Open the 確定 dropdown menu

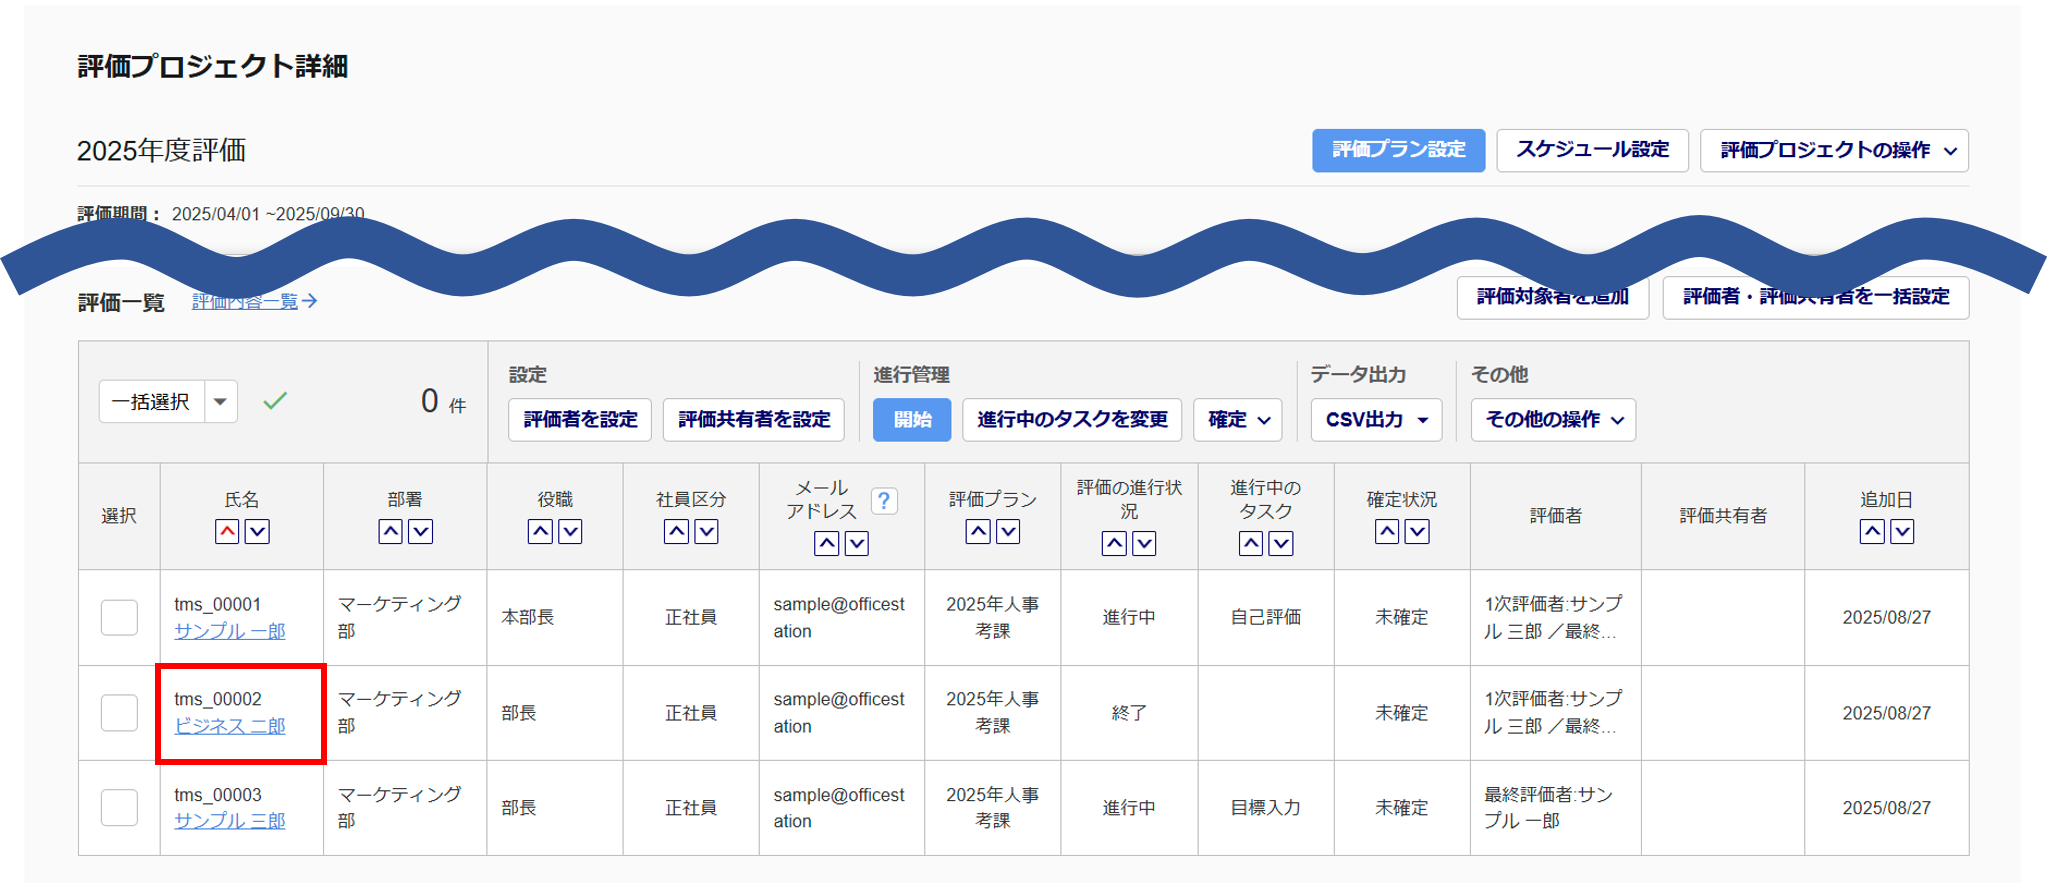(1238, 420)
